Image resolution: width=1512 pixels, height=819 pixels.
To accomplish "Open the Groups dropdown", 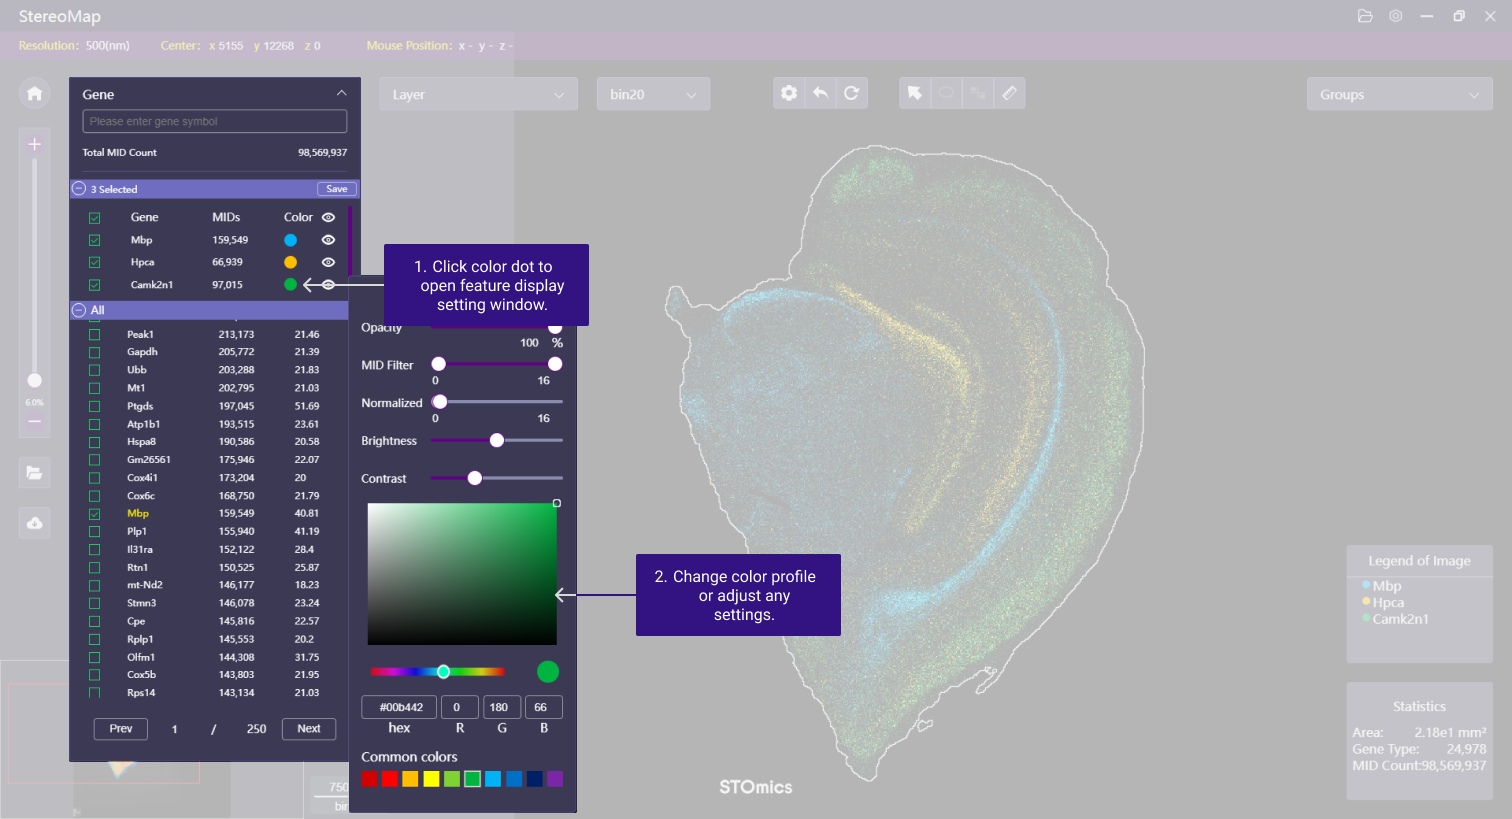I will (1399, 94).
